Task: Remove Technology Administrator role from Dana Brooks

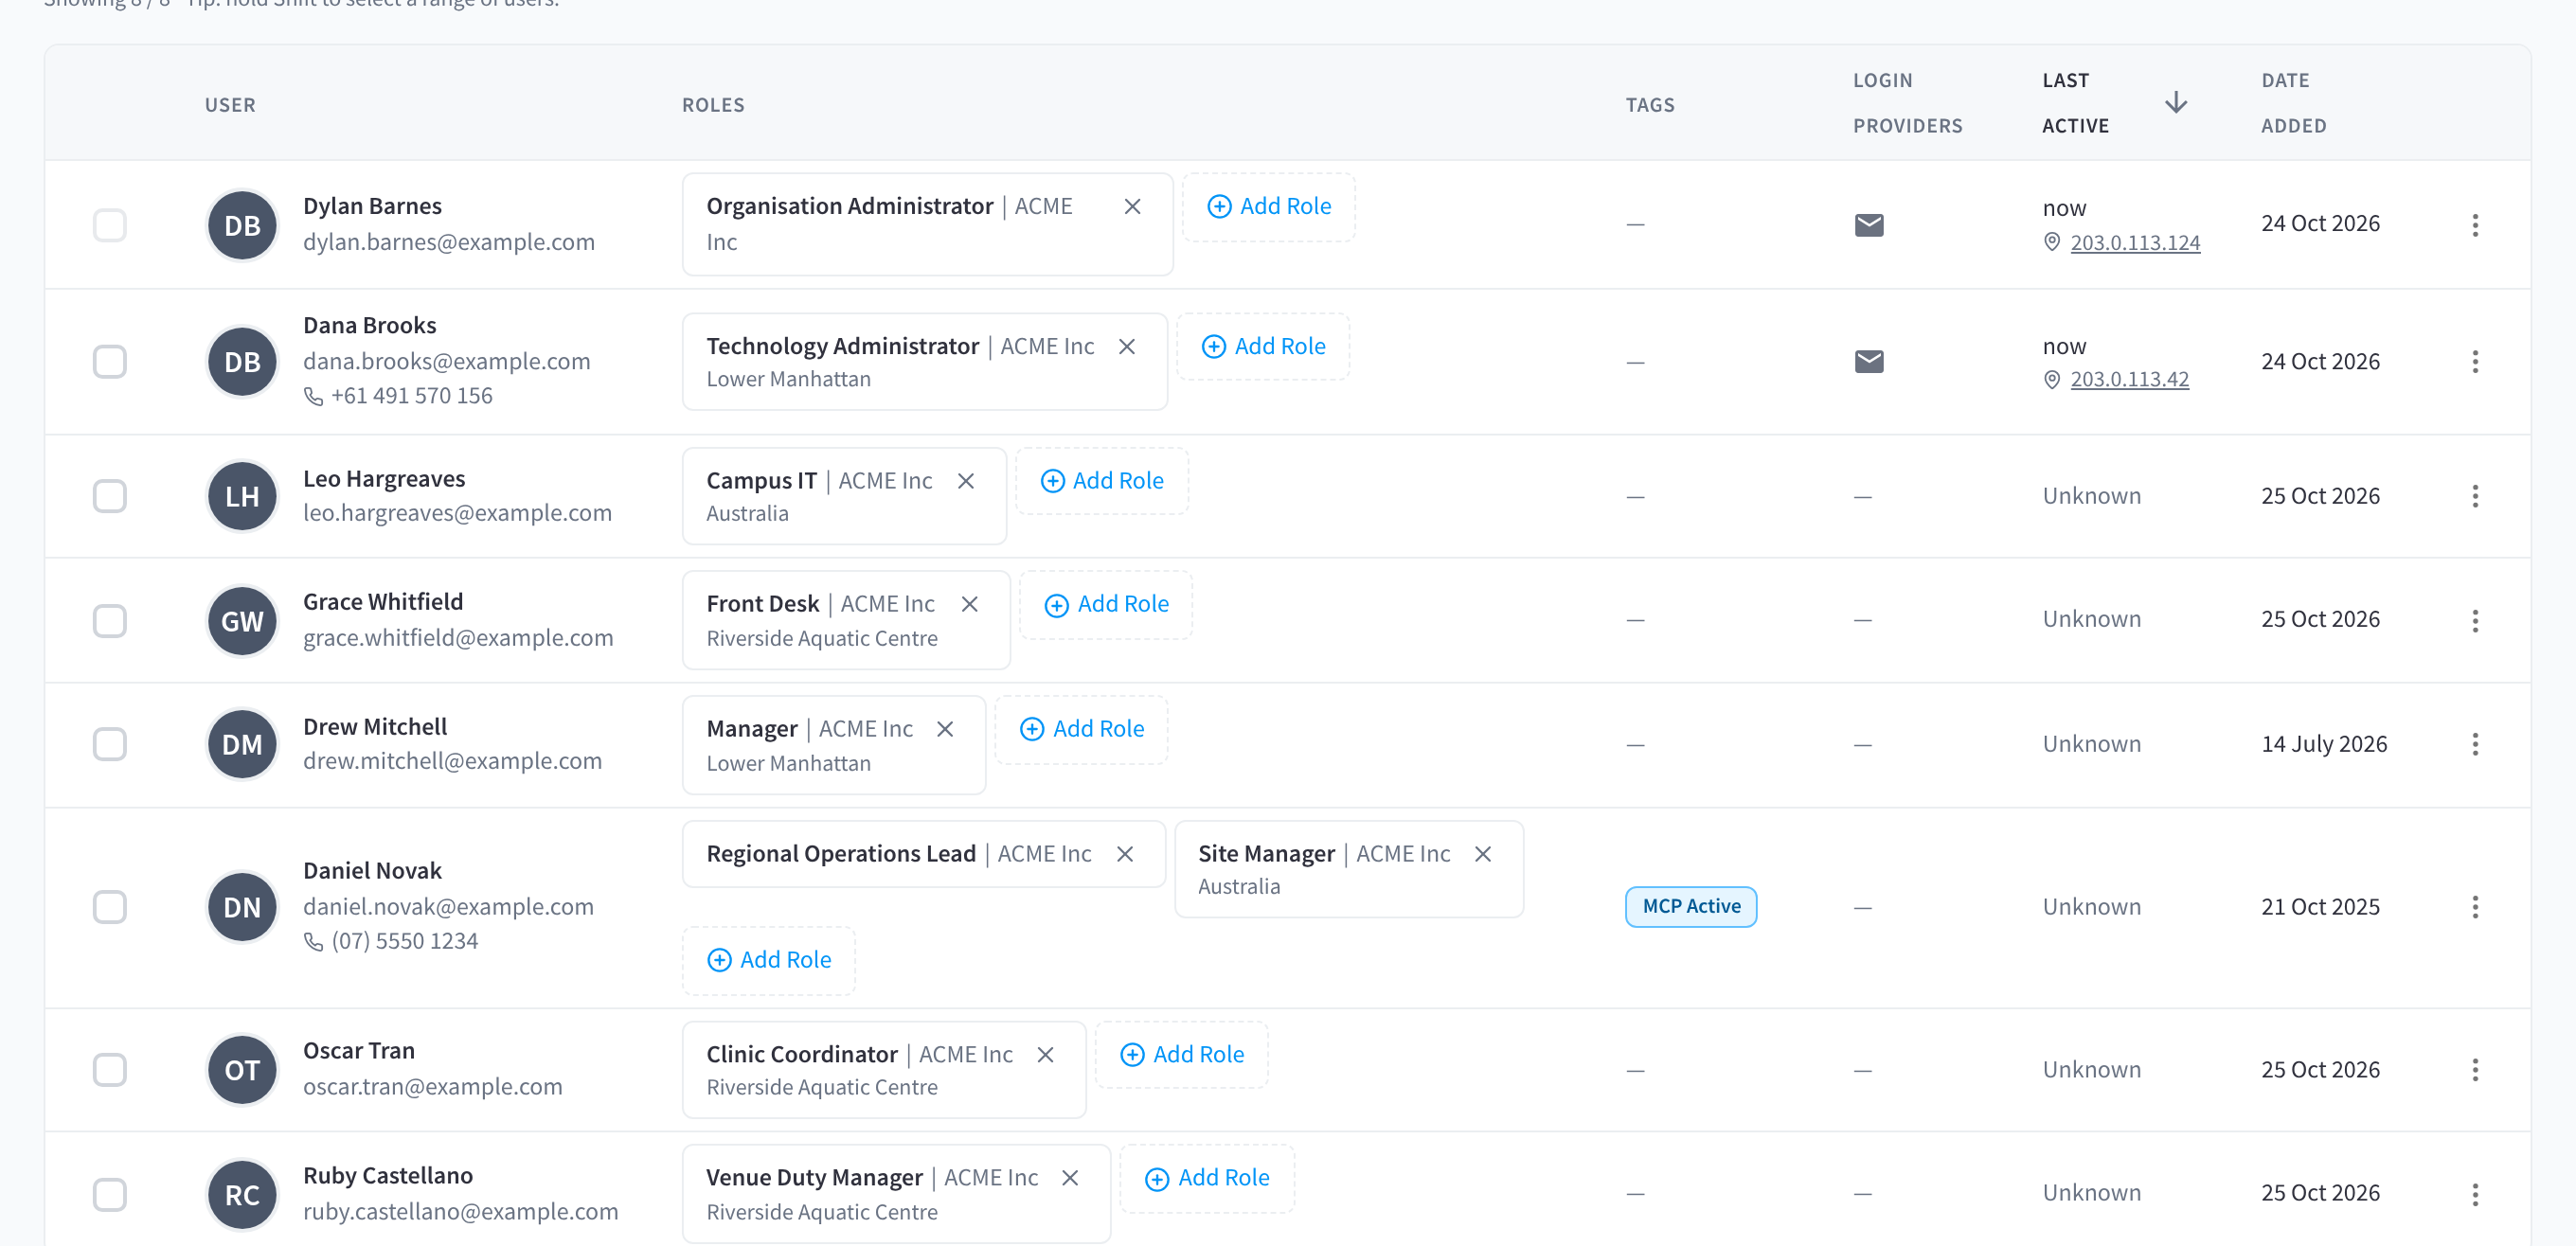Action: tap(1126, 346)
